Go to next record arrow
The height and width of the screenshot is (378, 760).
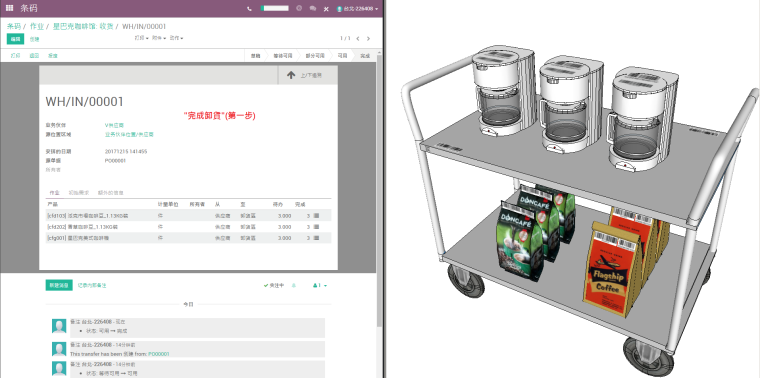pyautogui.click(x=368, y=38)
